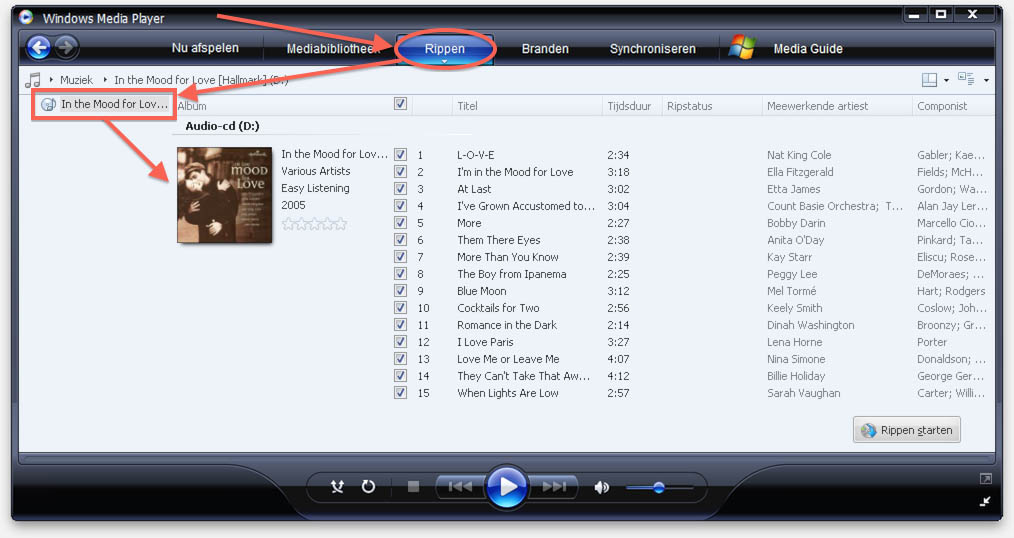This screenshot has width=1014, height=538.
Task: Click the full screen view icon
Action: point(986,479)
